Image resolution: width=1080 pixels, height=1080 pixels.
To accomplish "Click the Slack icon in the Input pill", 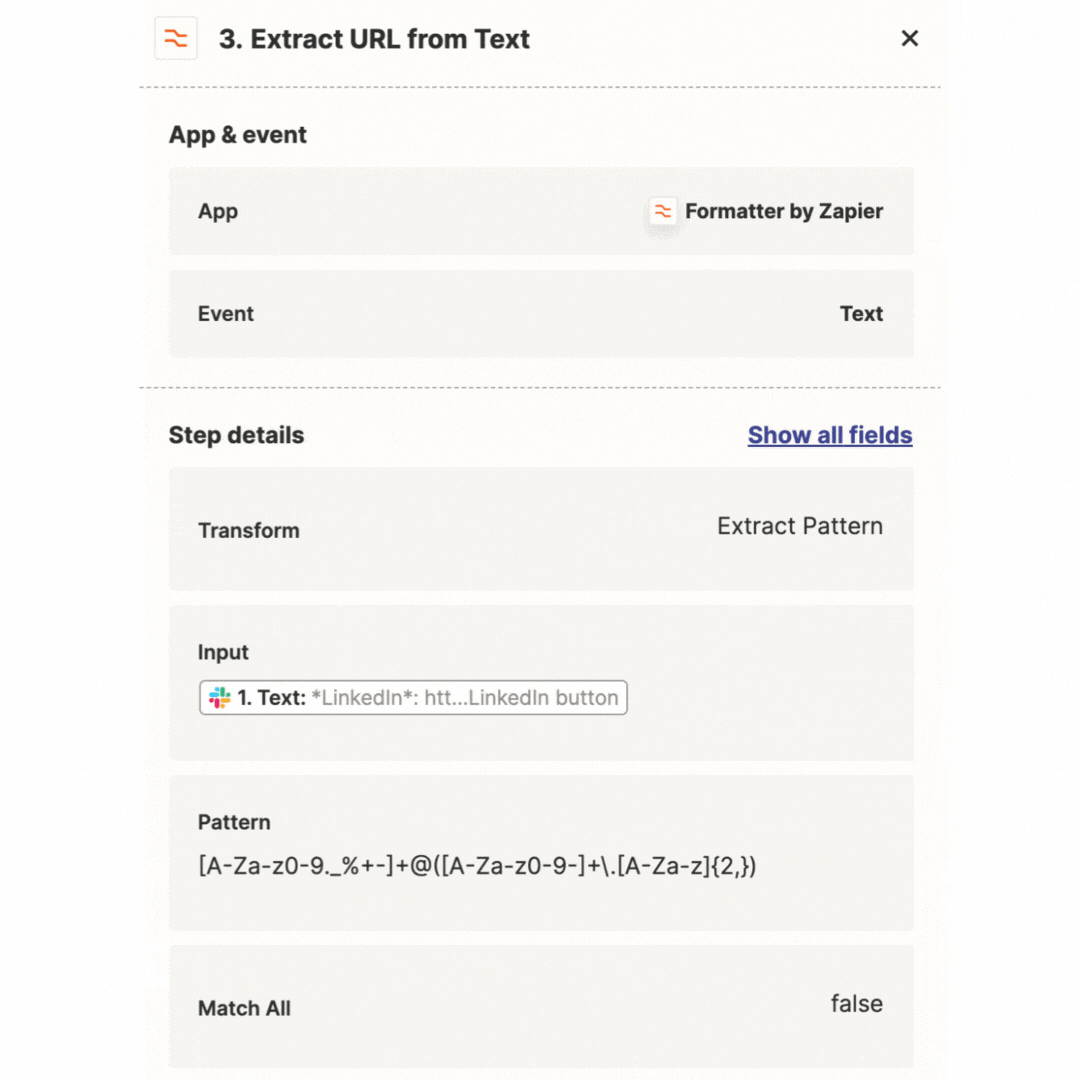I will tap(220, 698).
